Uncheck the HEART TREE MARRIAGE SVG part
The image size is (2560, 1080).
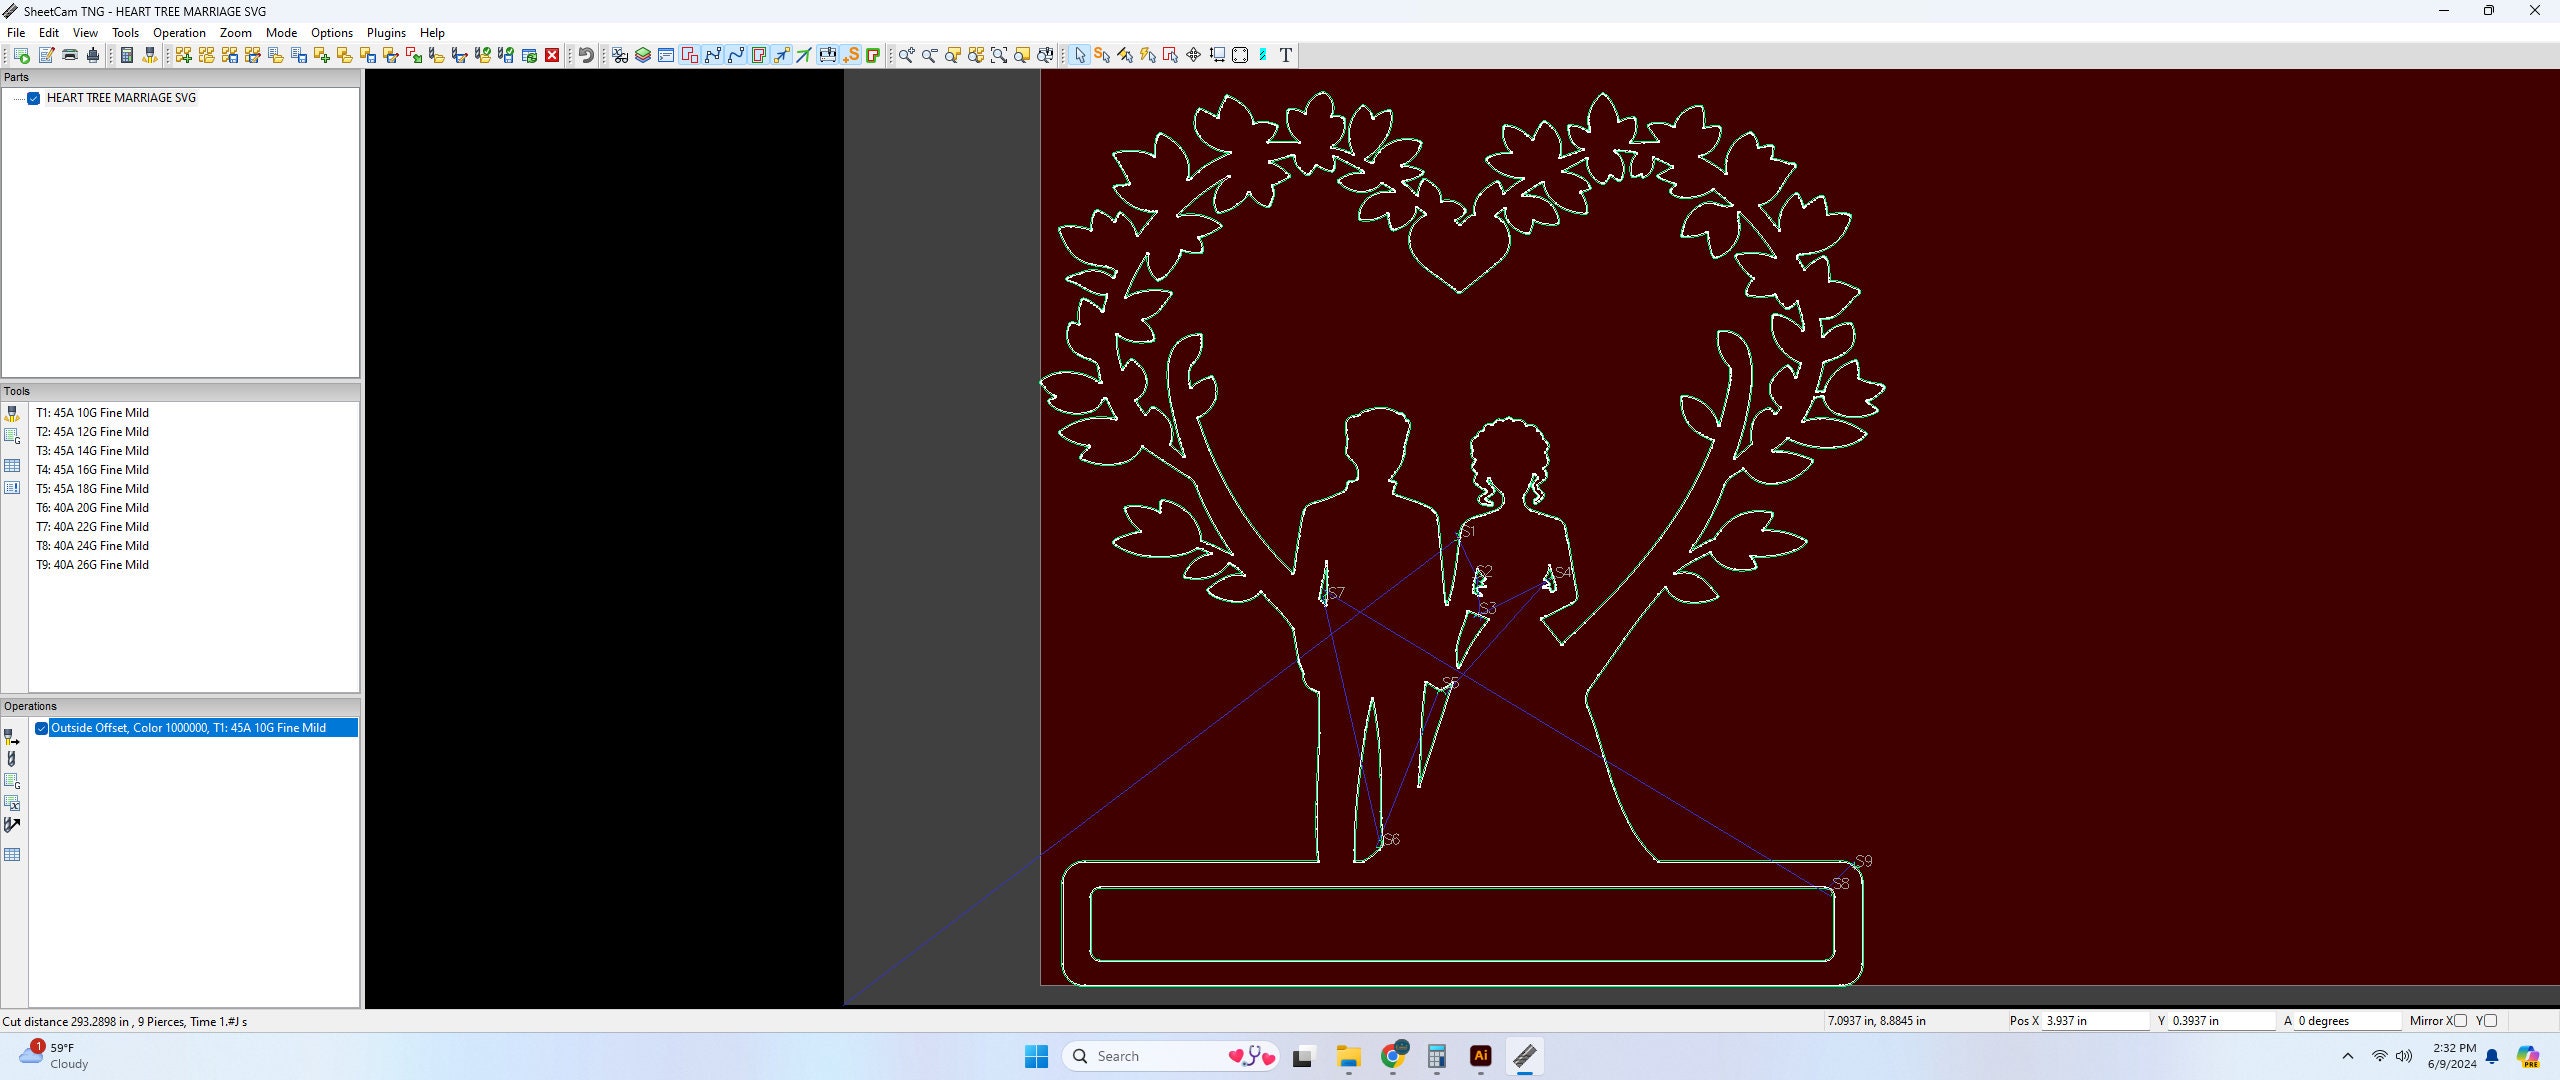(x=34, y=98)
